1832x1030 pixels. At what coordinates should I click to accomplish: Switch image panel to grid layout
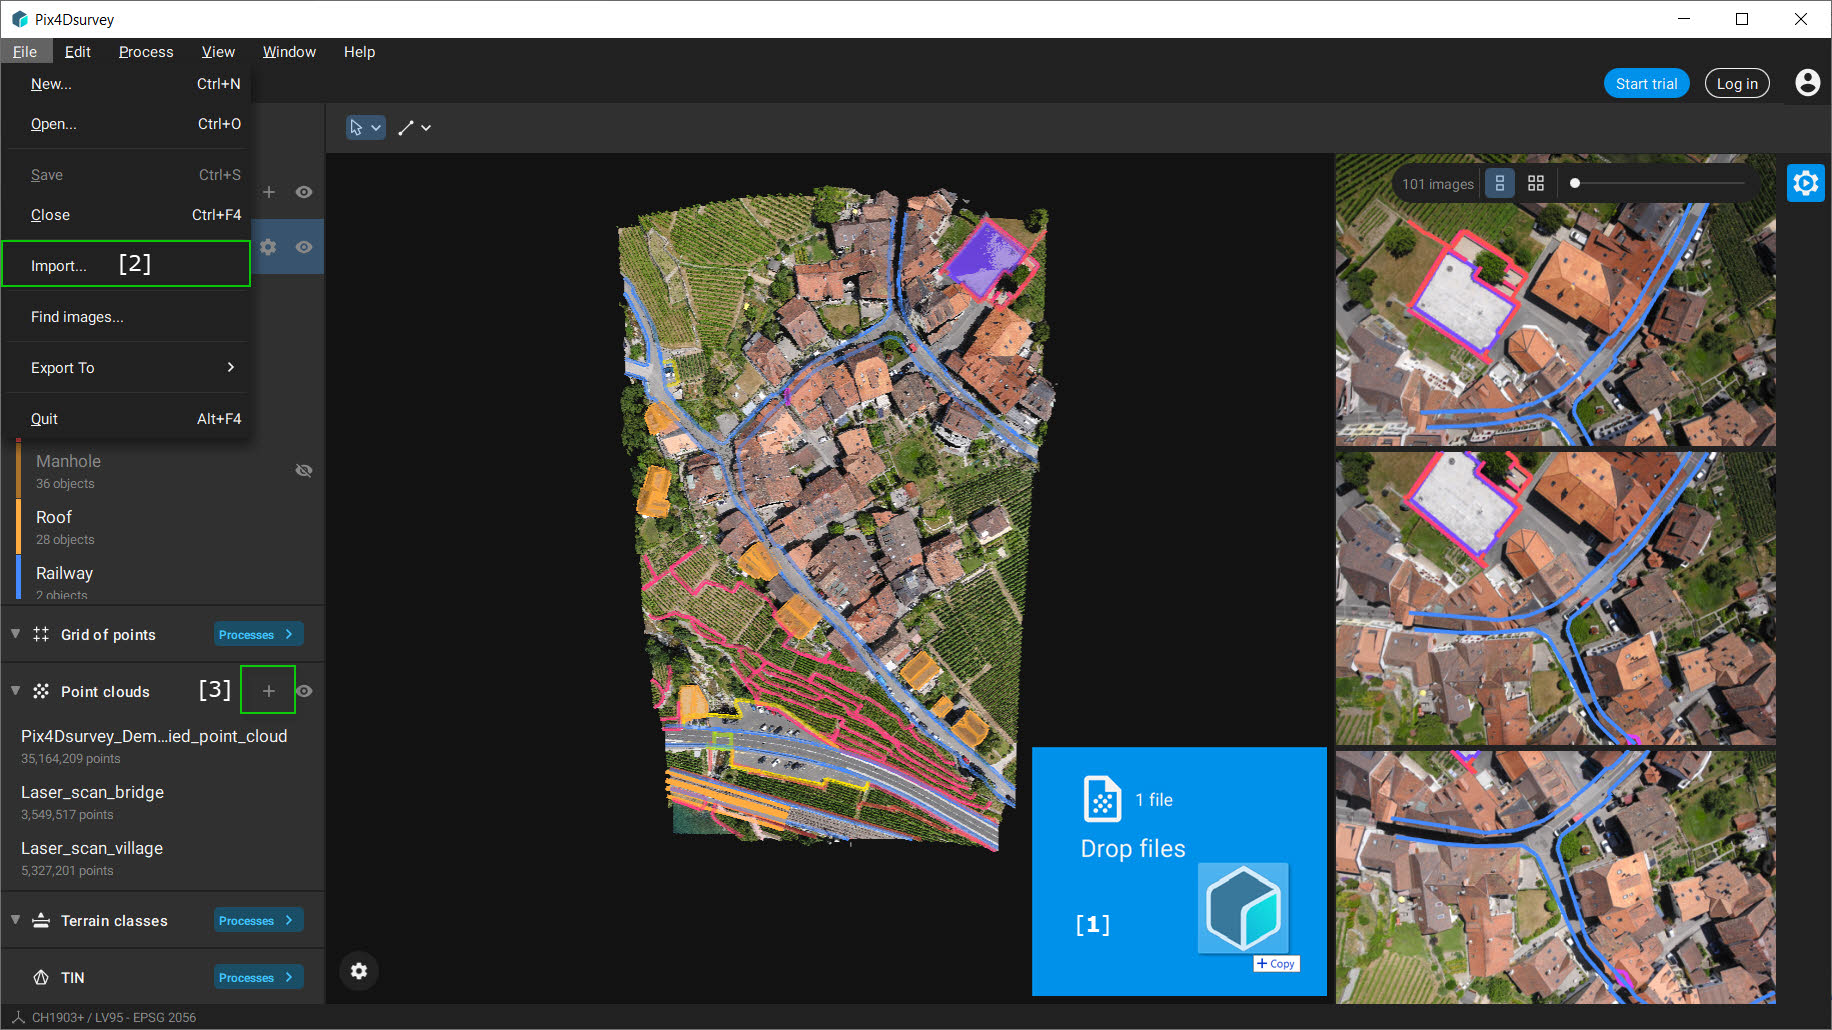pos(1536,183)
